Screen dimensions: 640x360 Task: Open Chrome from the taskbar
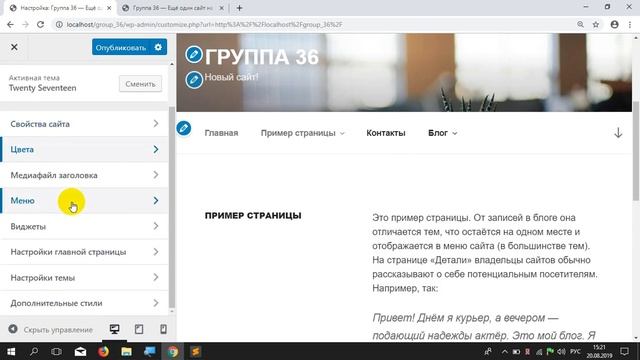[x=173, y=351]
